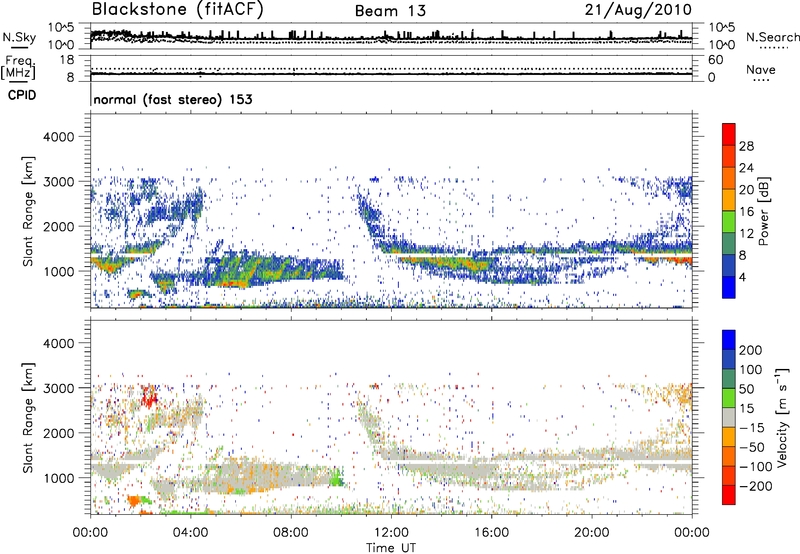The image size is (800, 554).
Task: Click the "24" tick on the Power colorbar
Action: pyautogui.click(x=746, y=168)
